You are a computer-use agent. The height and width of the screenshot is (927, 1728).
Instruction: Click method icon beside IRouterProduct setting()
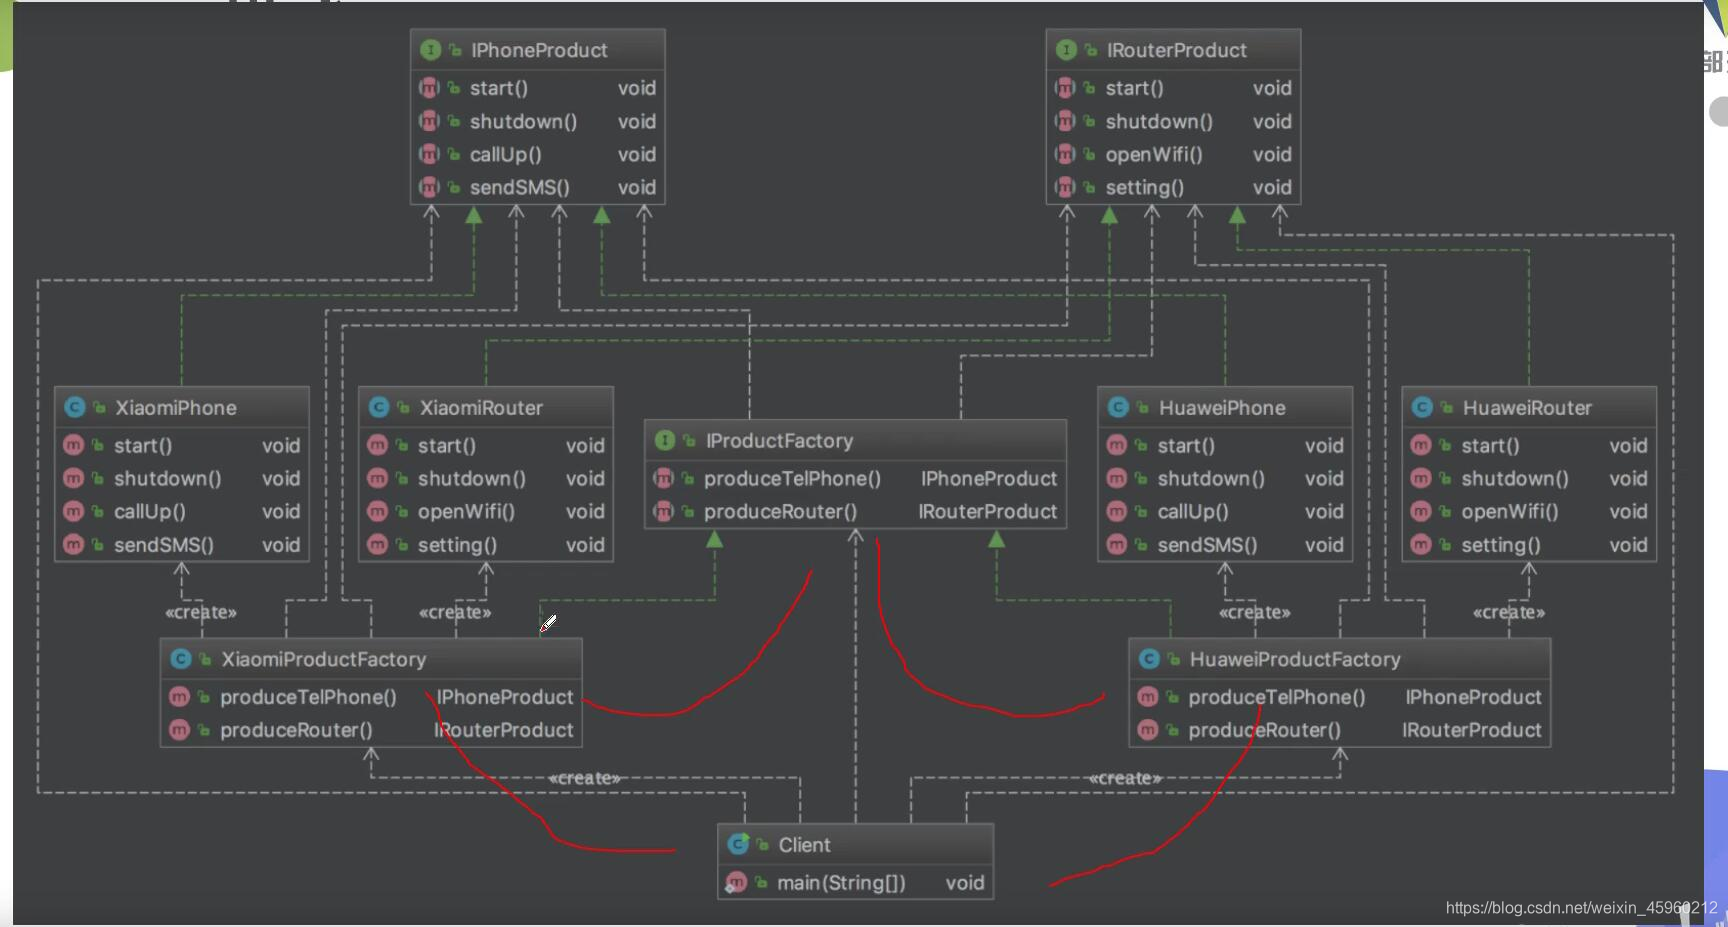click(1064, 187)
